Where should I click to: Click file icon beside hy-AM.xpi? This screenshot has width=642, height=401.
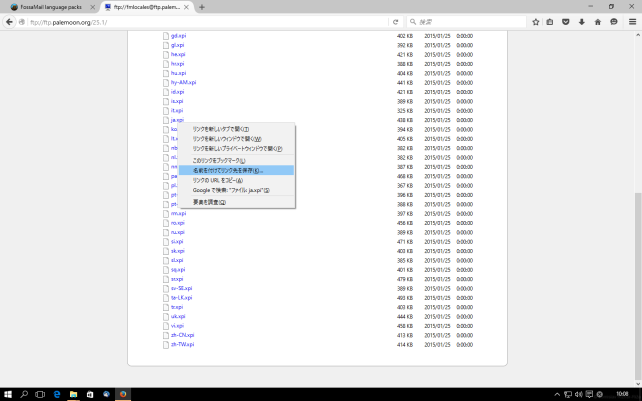coord(166,83)
